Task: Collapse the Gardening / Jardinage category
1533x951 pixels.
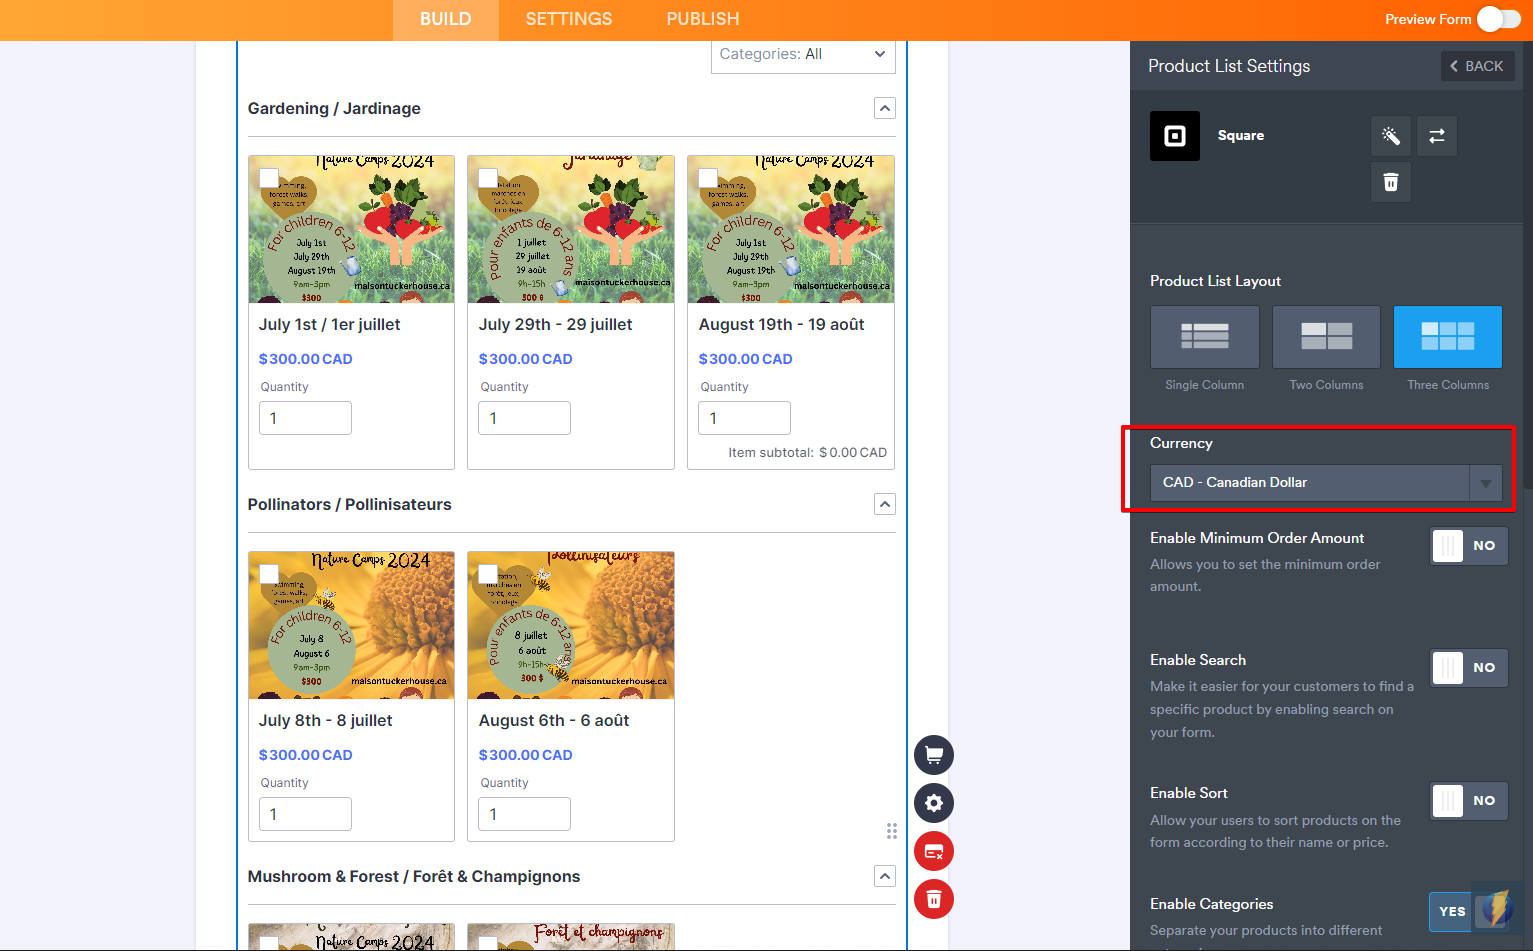Action: point(885,108)
